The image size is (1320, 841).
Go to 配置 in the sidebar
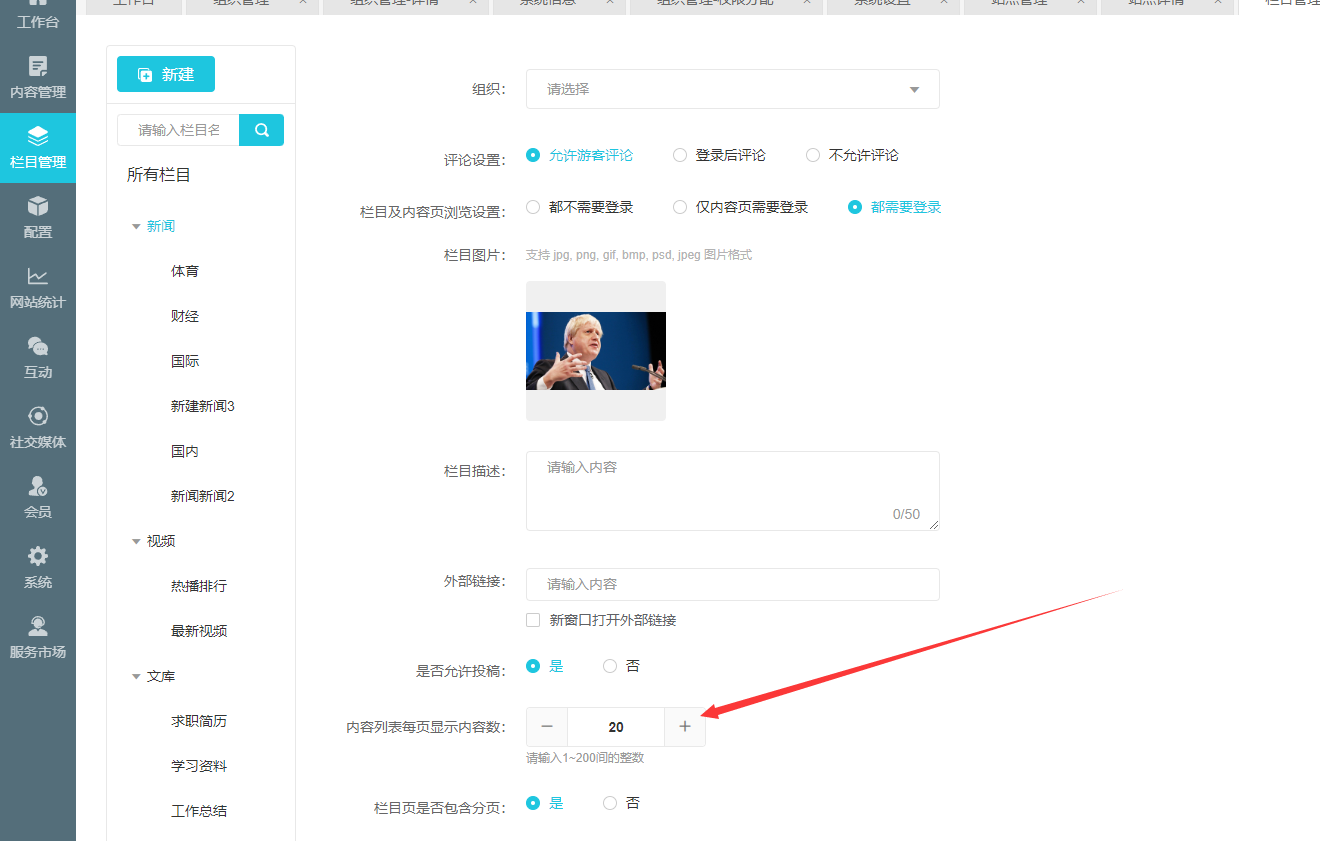coord(38,218)
